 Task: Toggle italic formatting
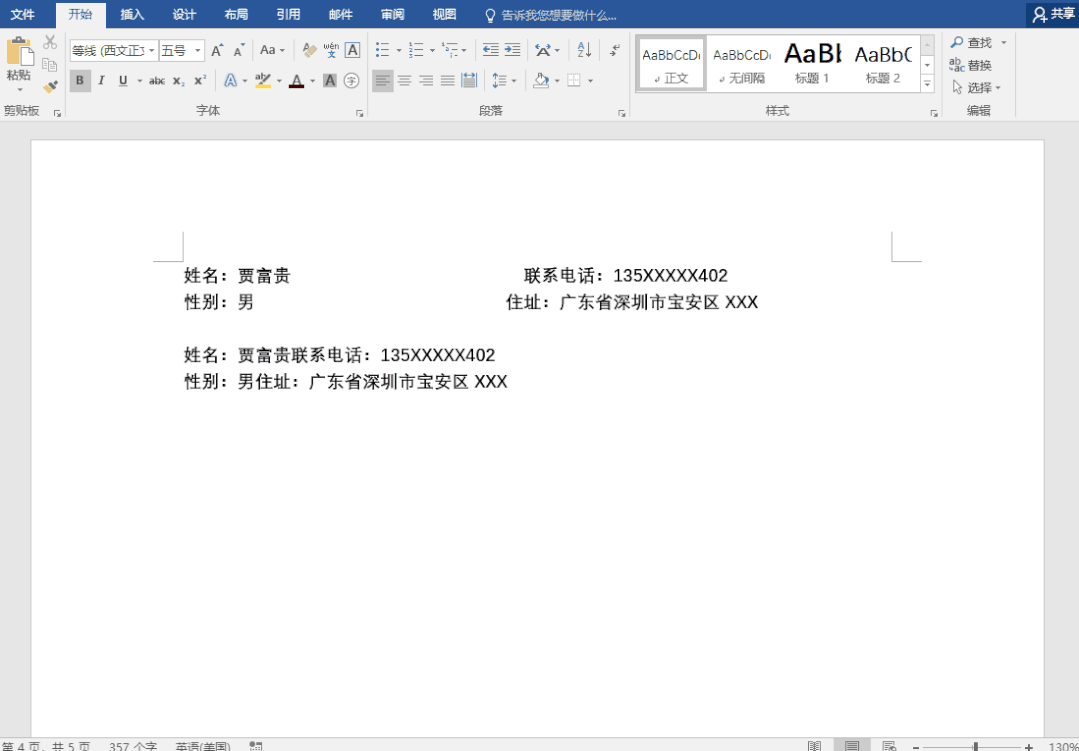[x=101, y=81]
